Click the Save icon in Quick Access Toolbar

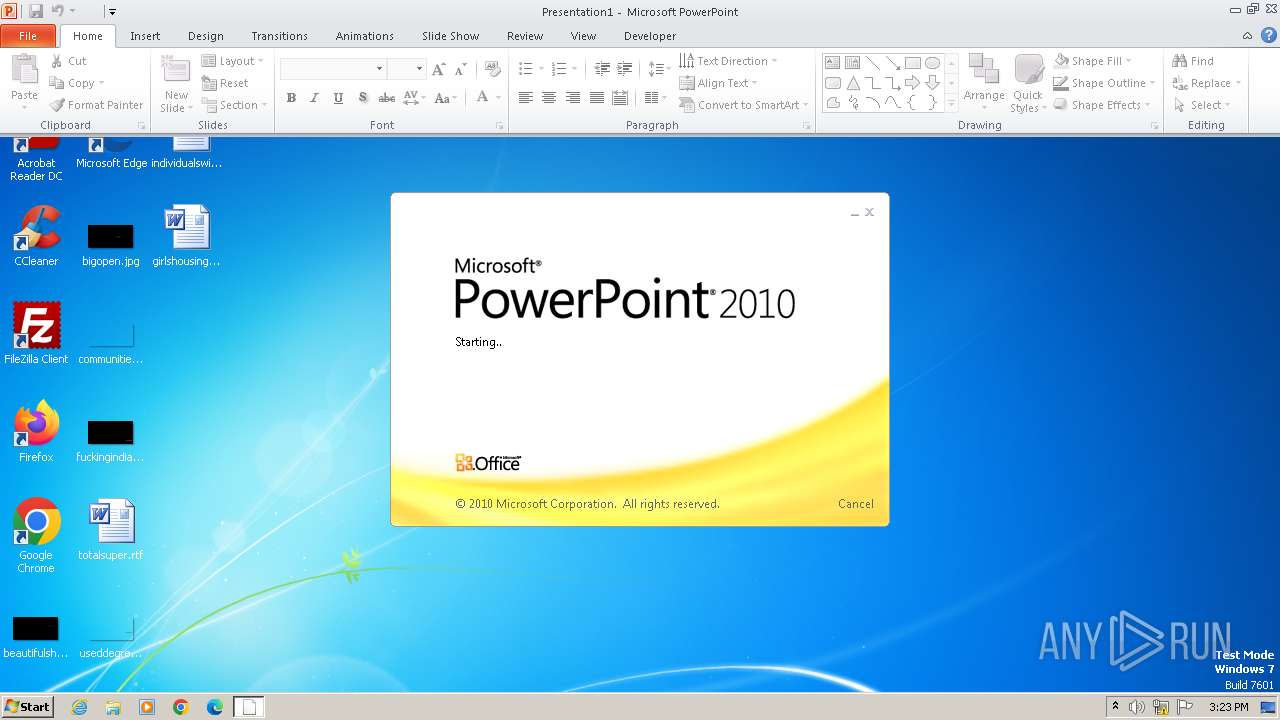click(x=36, y=11)
